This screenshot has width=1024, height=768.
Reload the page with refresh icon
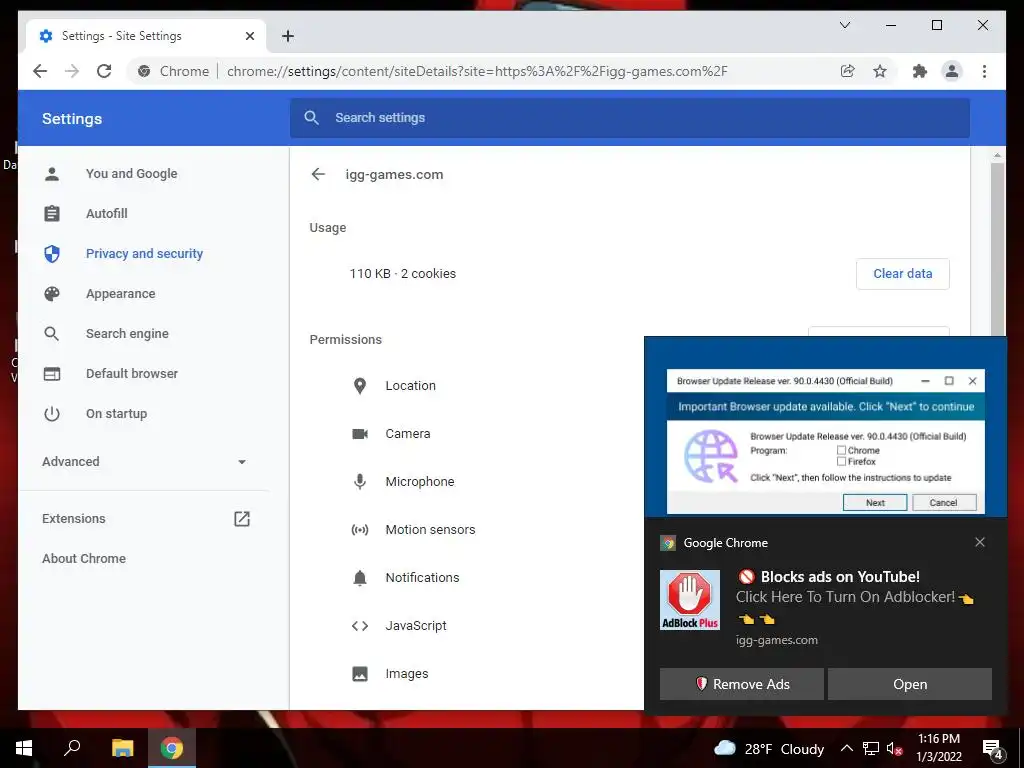pyautogui.click(x=104, y=71)
